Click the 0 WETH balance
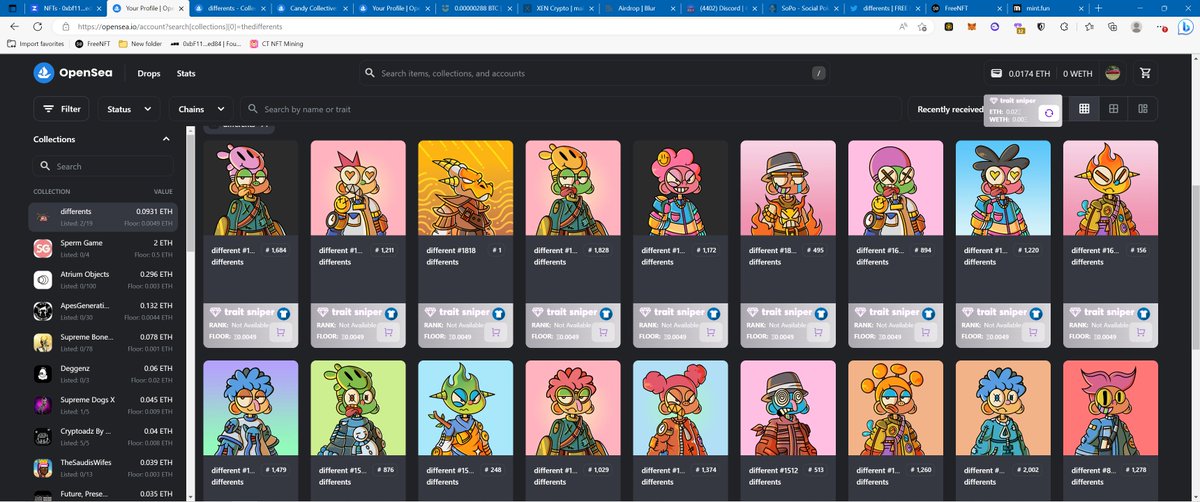The height and width of the screenshot is (502, 1200). 1077,73
